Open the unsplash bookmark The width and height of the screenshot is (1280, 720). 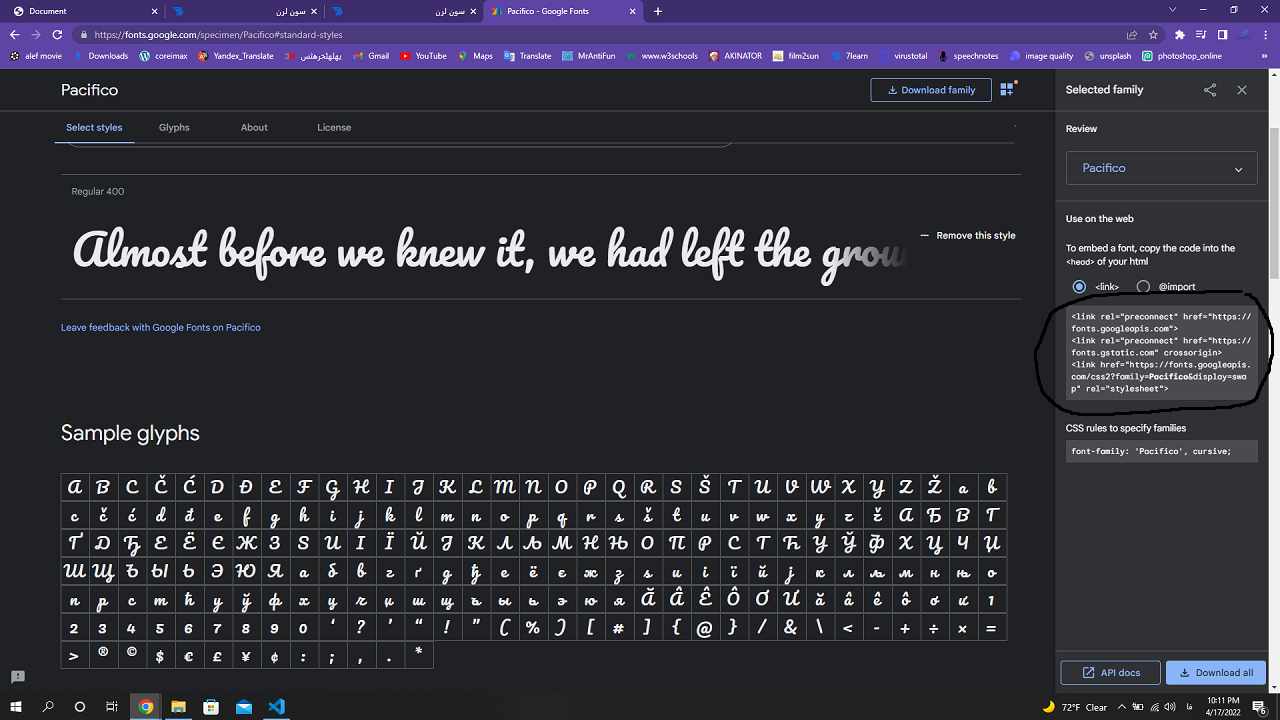(1107, 56)
